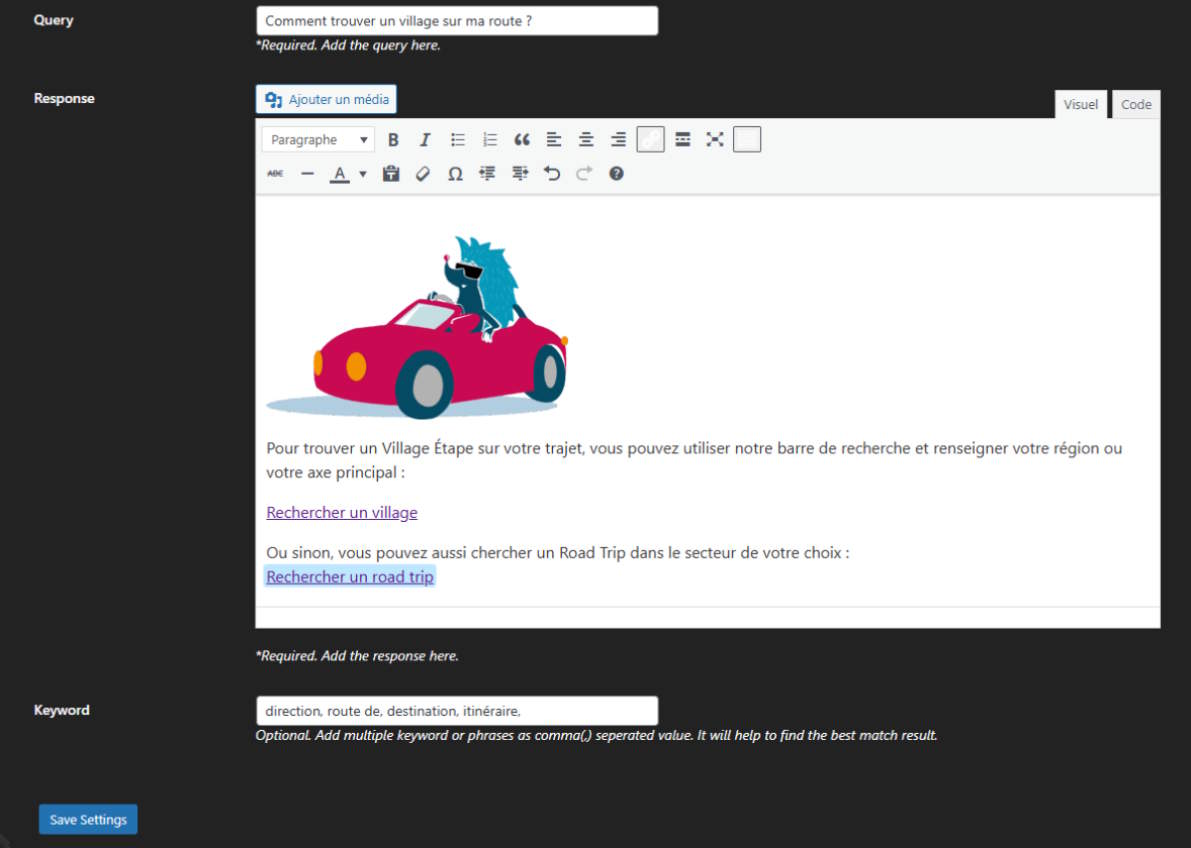Open the Paragraphe format dropdown
Image resolution: width=1191 pixels, height=848 pixels.
317,139
